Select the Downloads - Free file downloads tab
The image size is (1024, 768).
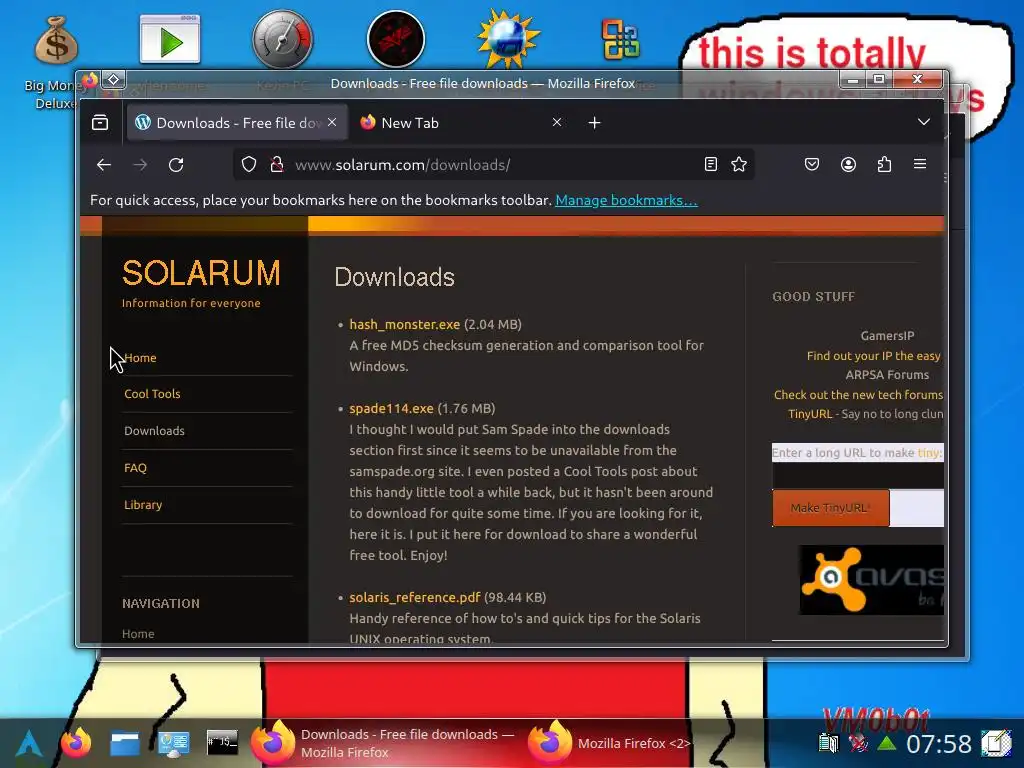(237, 123)
